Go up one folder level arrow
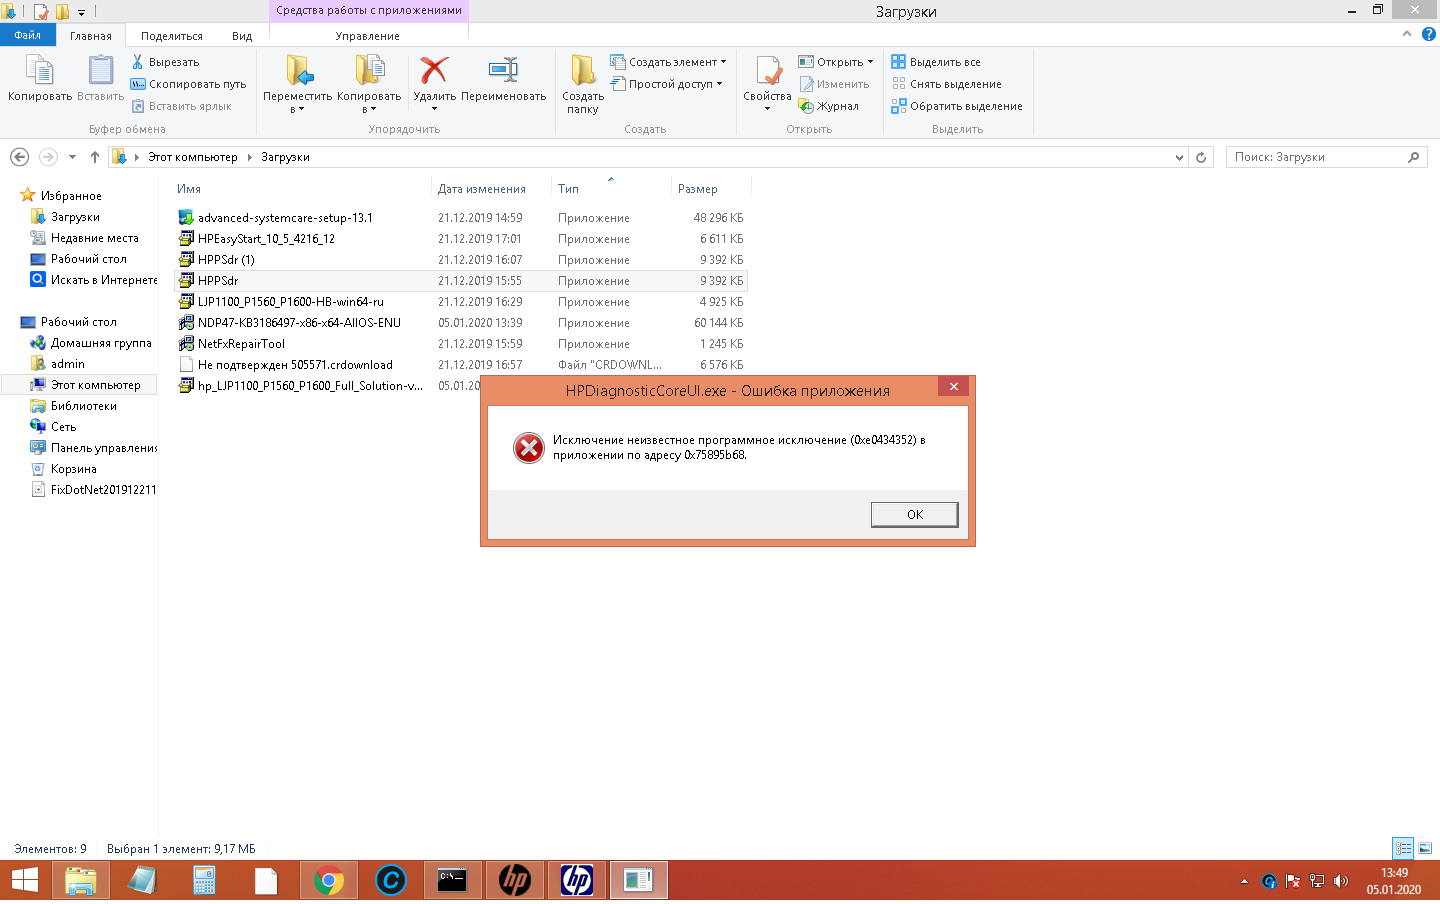1440x904 pixels. click(95, 157)
